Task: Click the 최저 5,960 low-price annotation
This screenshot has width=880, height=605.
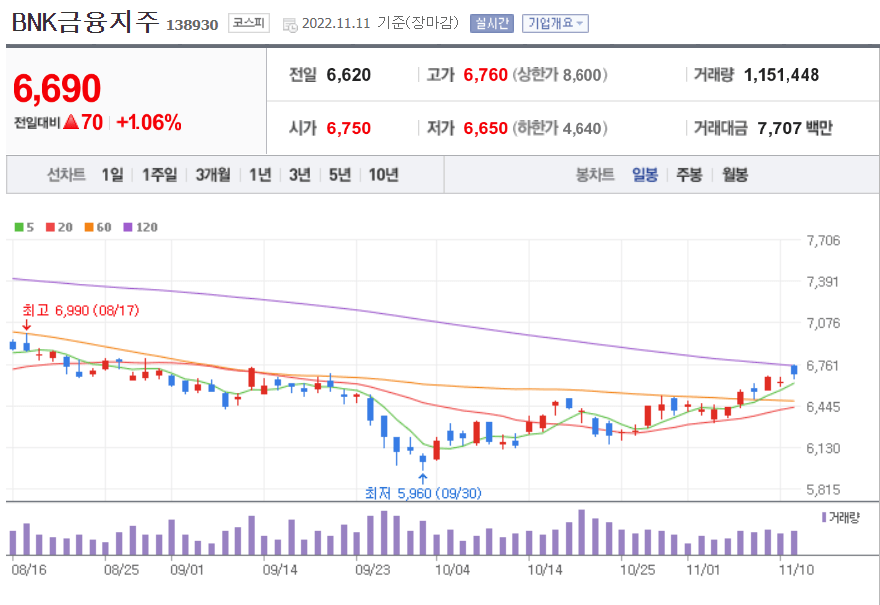Action: tap(421, 492)
